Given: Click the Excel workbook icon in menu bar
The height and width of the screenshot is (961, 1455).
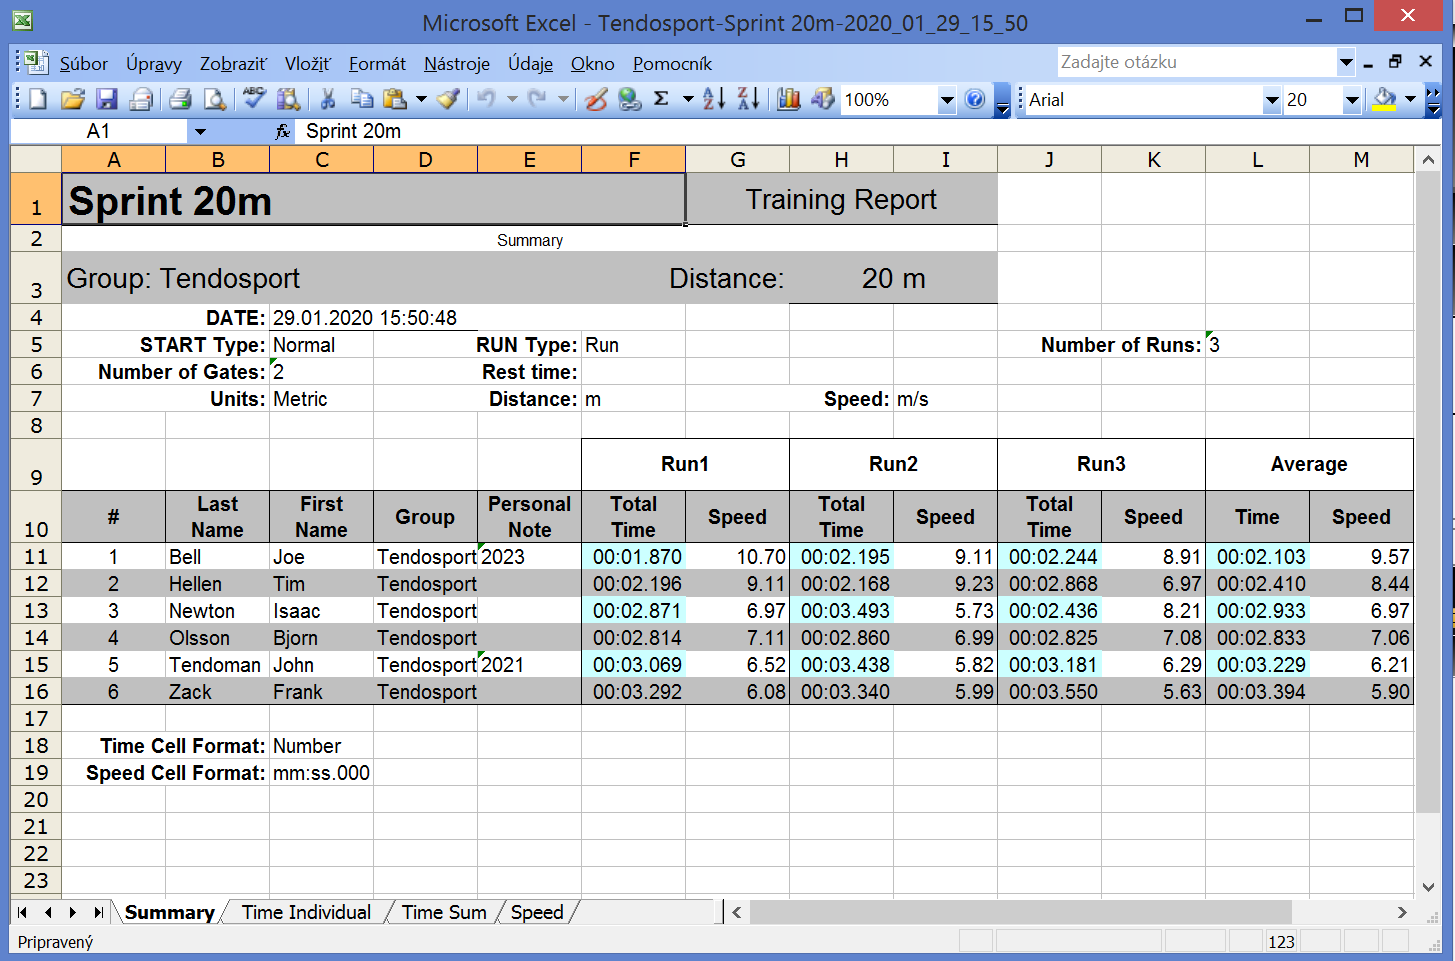Looking at the screenshot, I should tap(36, 62).
